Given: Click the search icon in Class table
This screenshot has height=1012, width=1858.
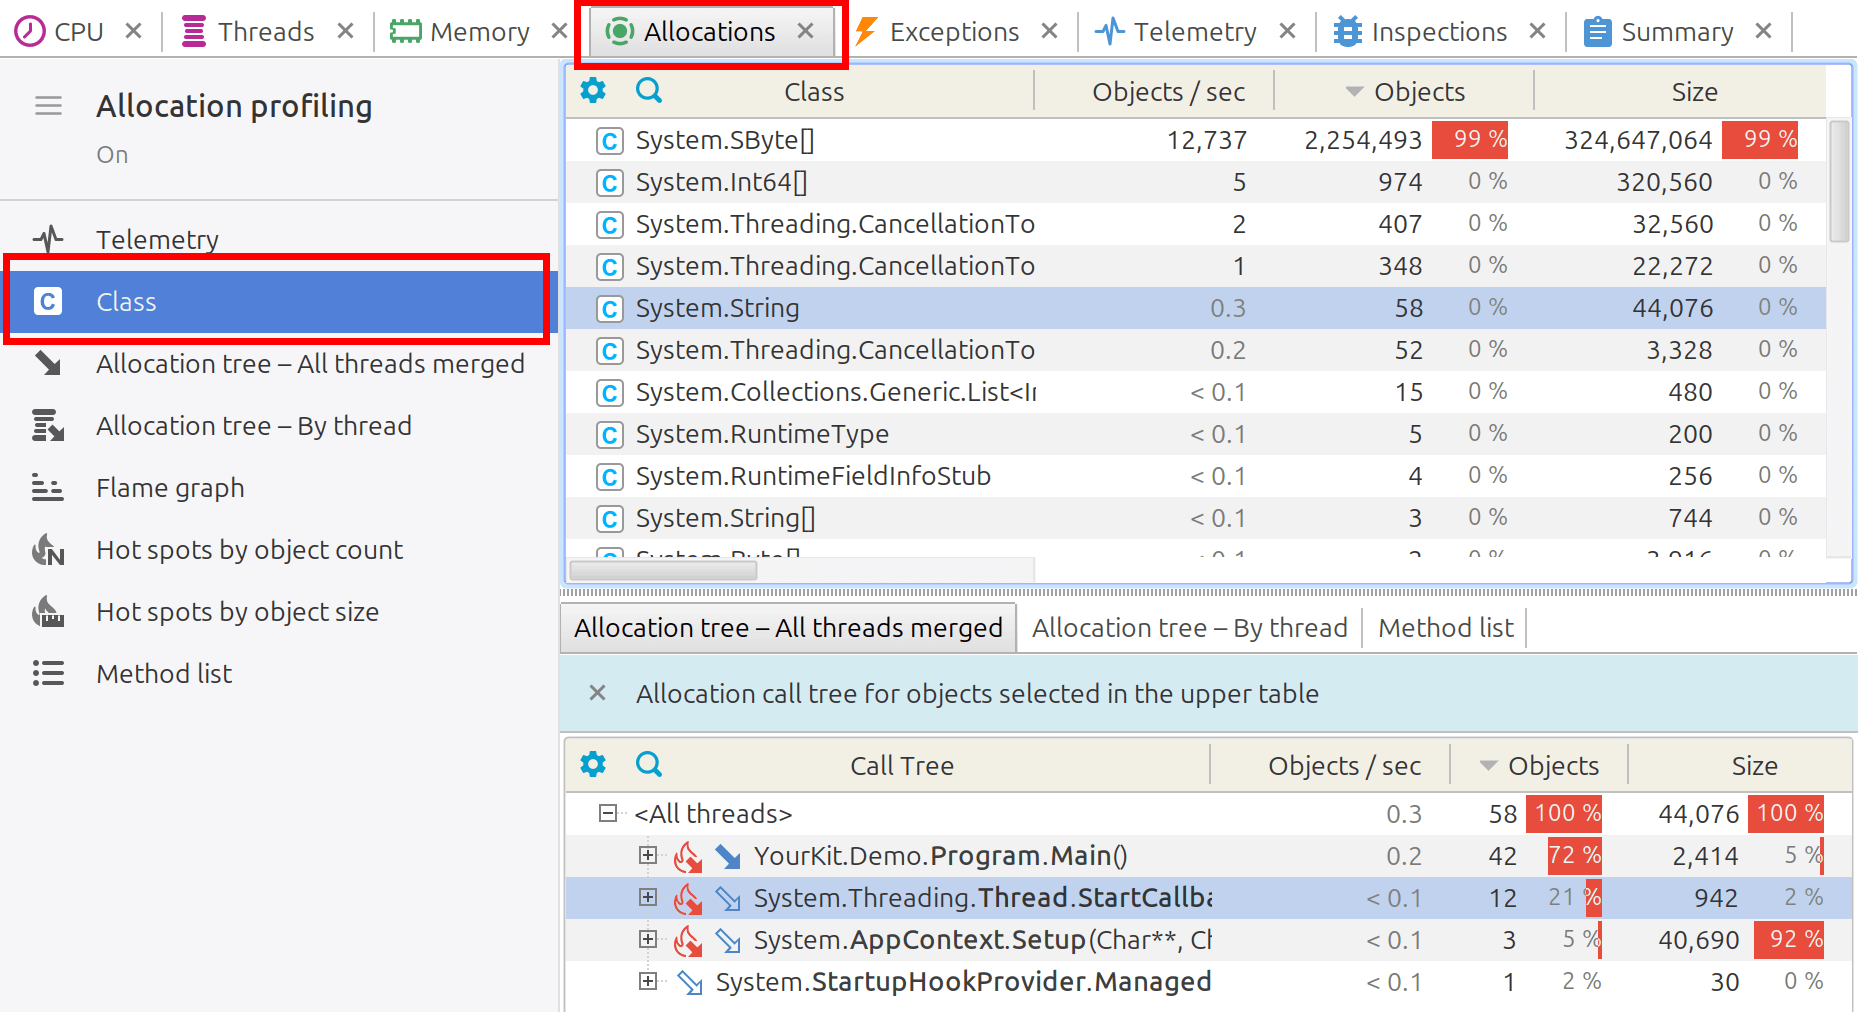Looking at the screenshot, I should (x=649, y=91).
